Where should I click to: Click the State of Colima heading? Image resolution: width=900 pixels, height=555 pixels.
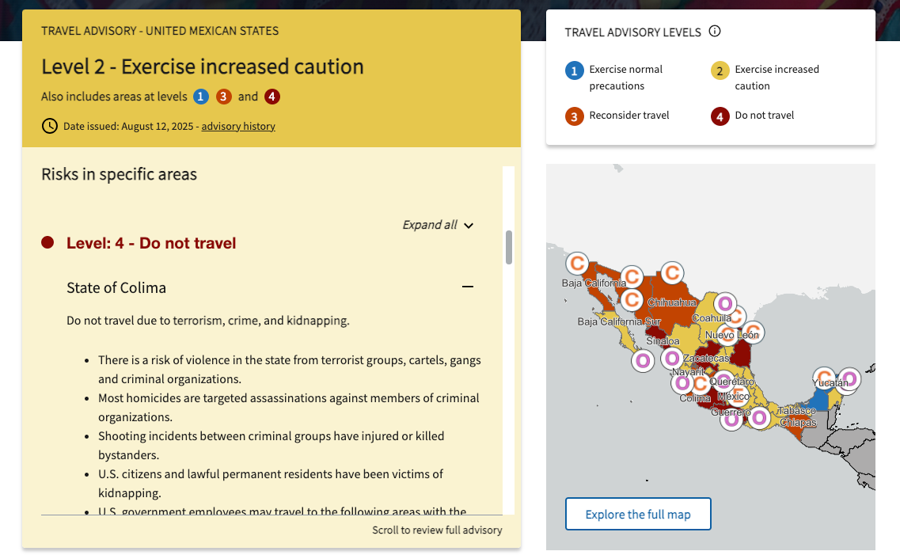[117, 288]
